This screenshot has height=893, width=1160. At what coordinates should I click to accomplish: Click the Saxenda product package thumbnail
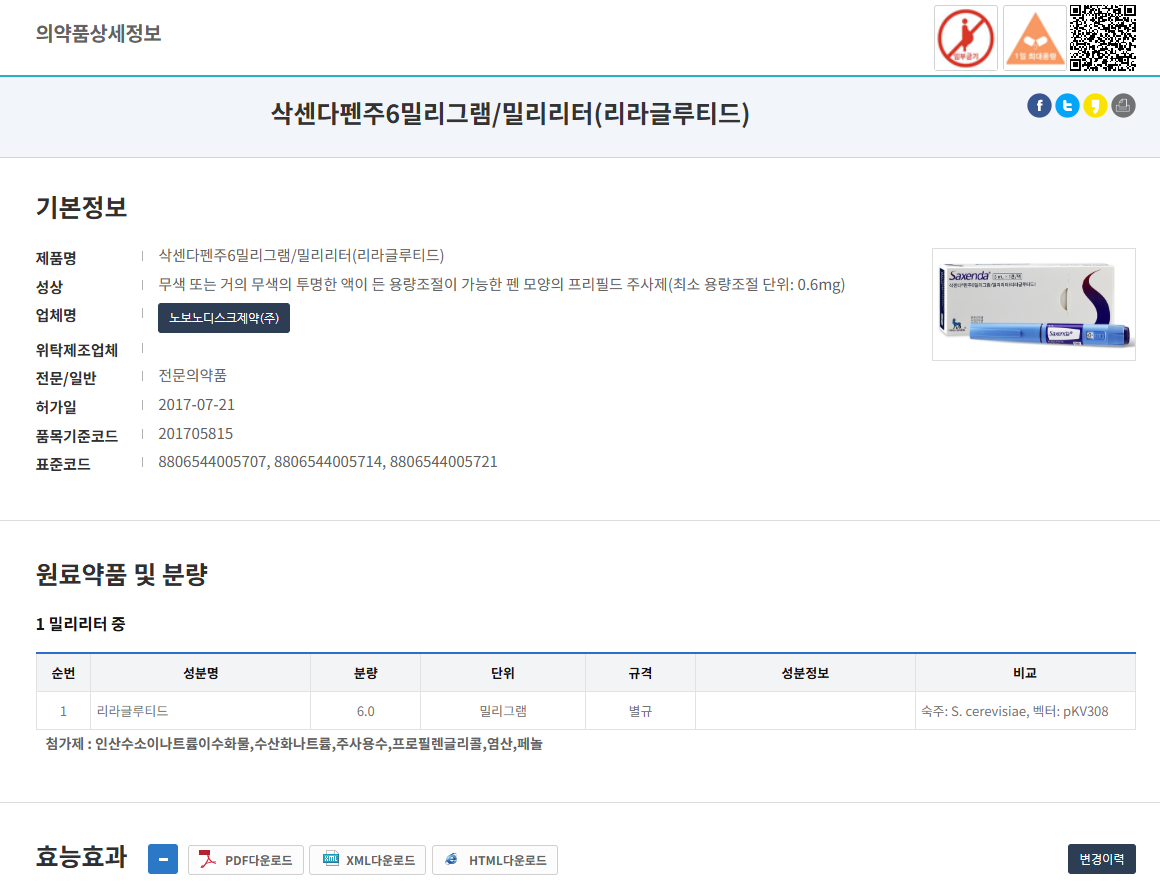(1033, 304)
